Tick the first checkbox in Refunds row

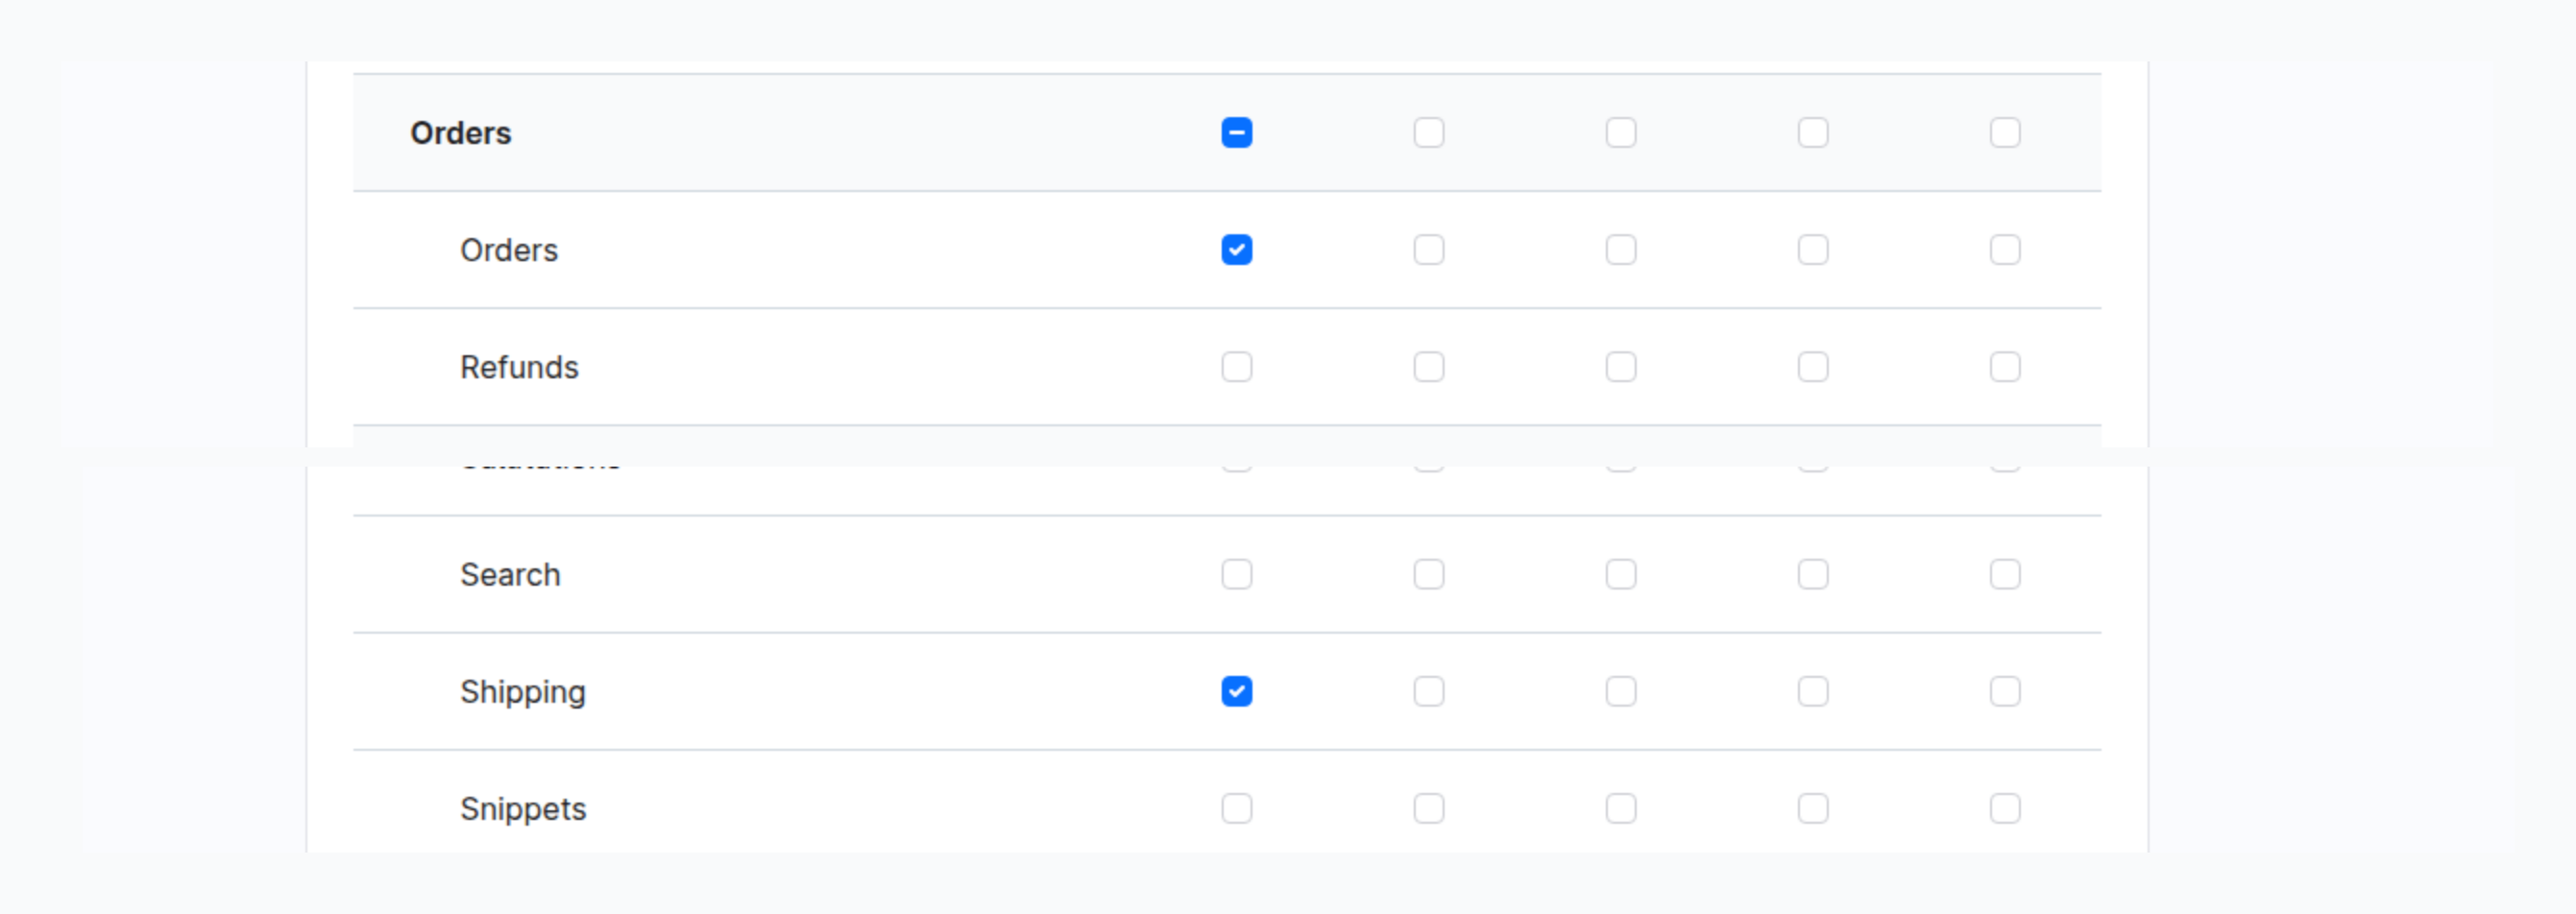coord(1236,367)
